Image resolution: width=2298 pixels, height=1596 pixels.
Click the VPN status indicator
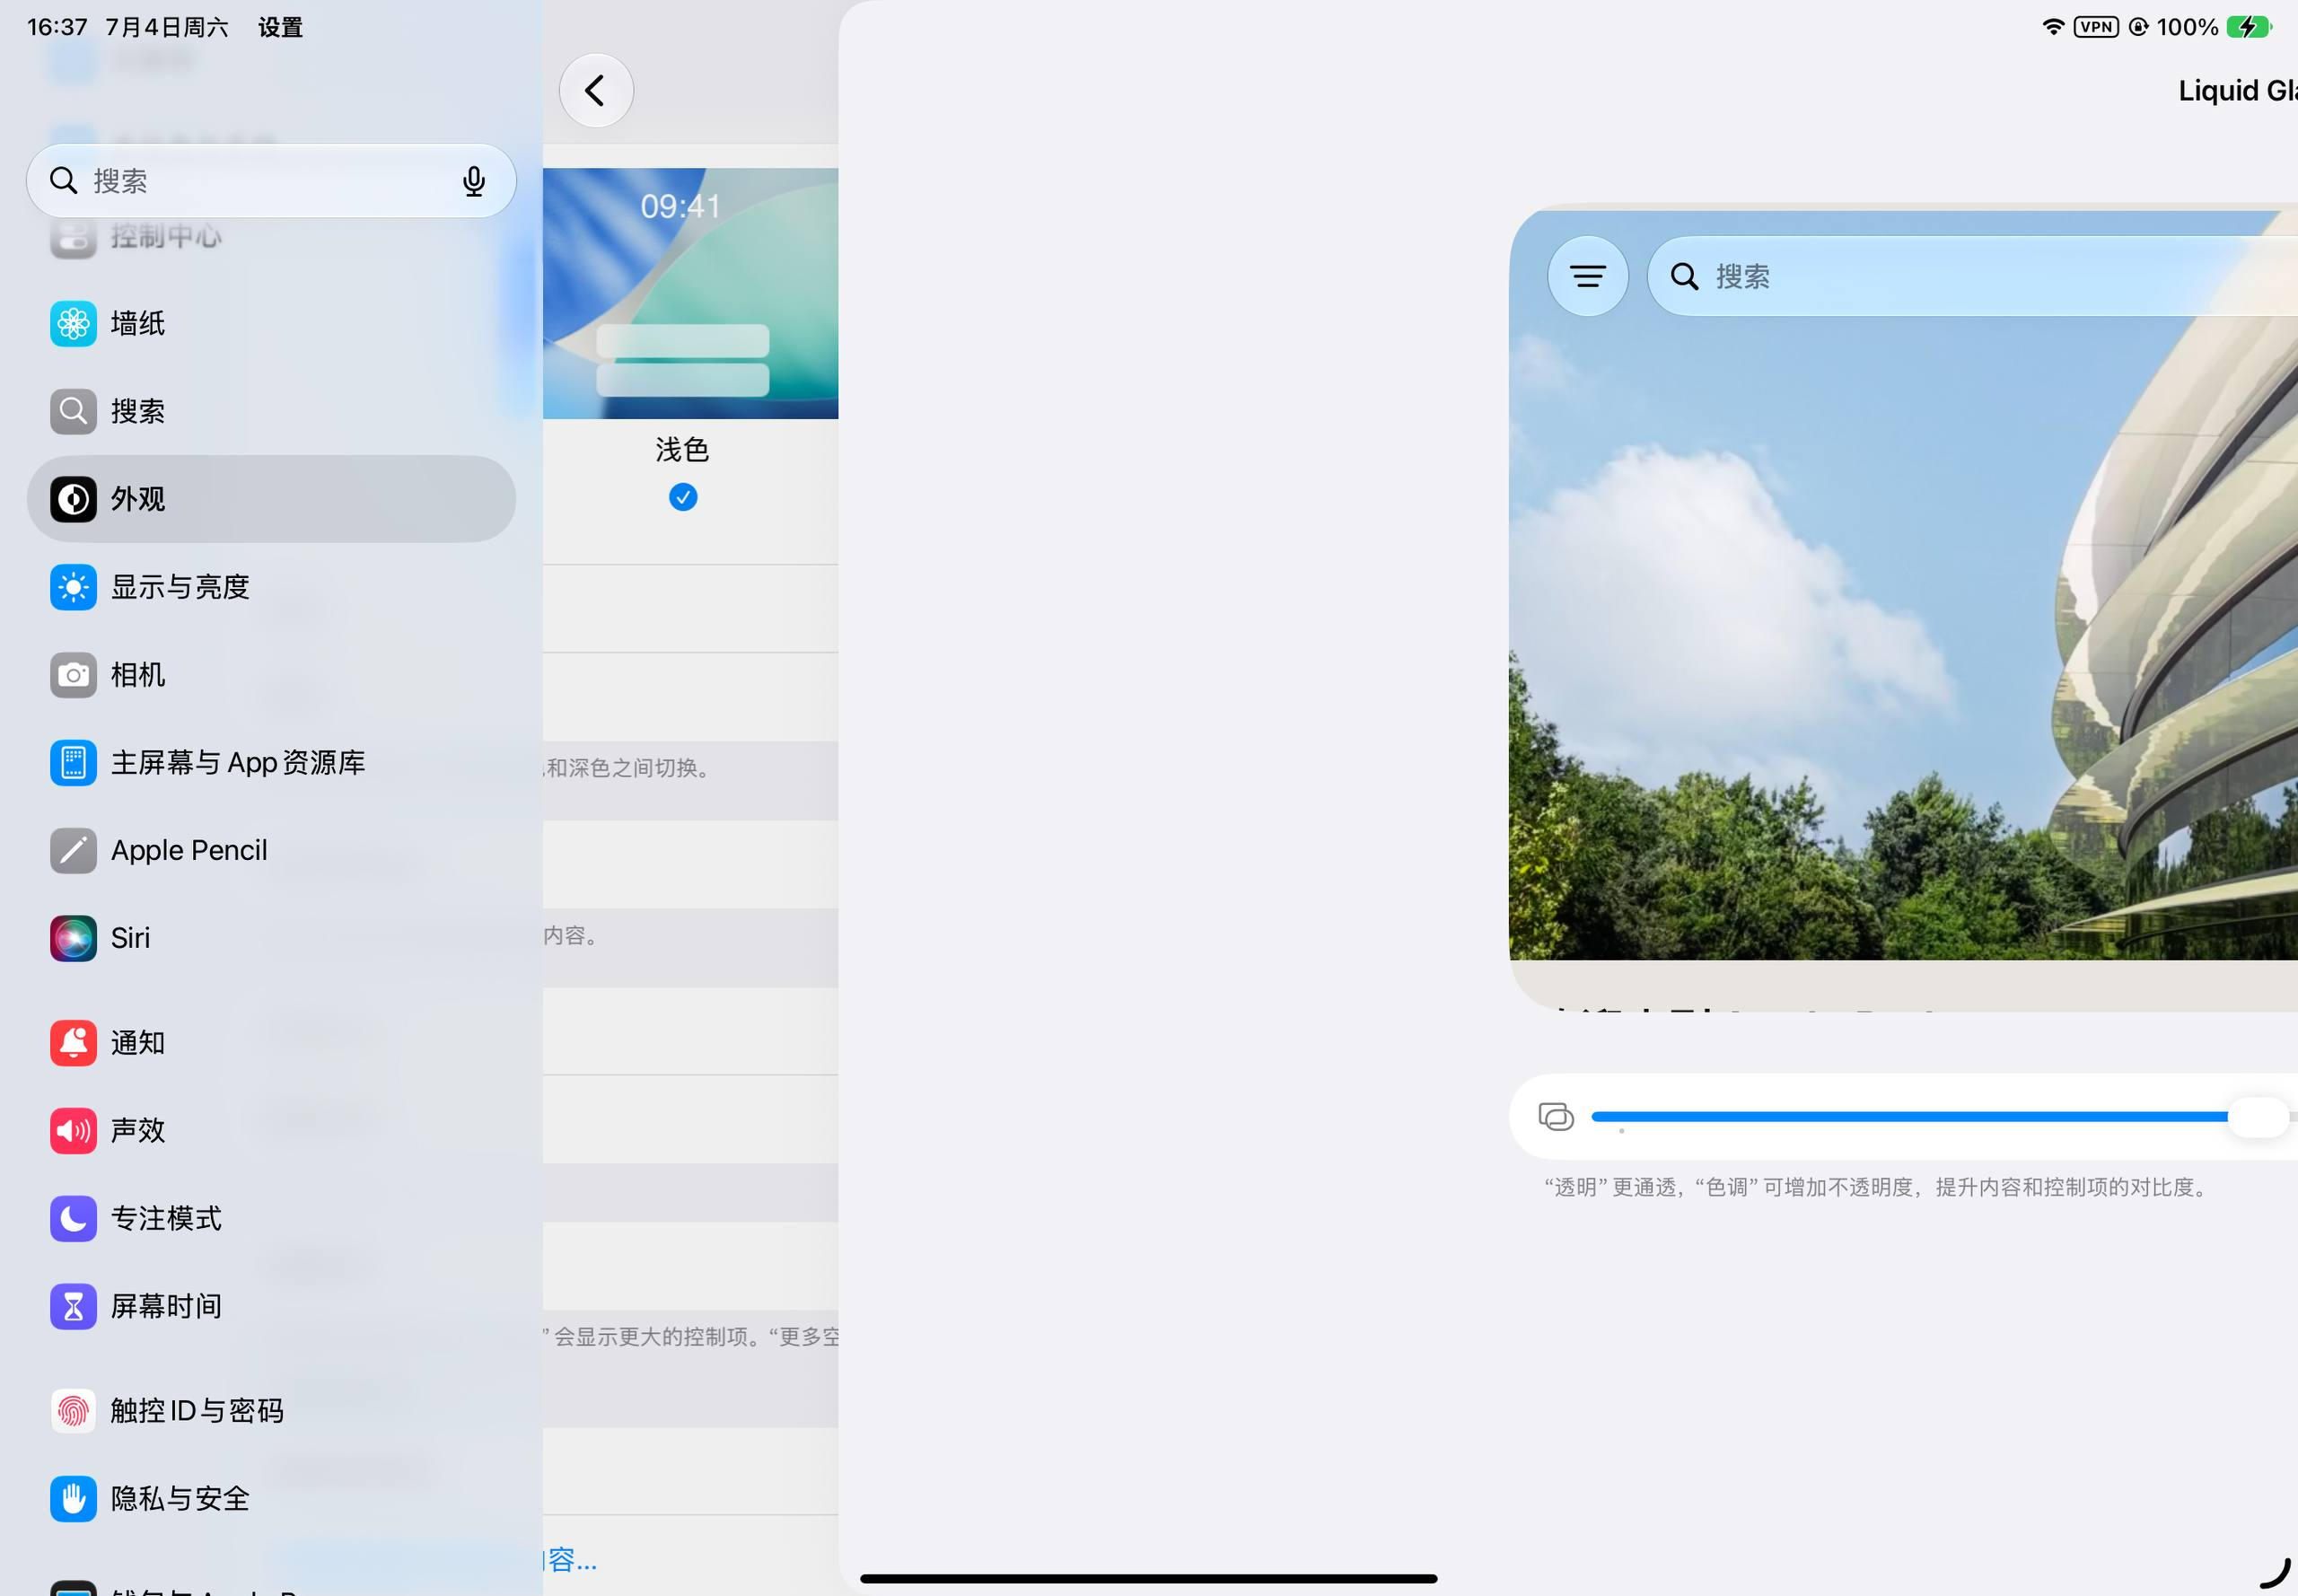tap(2096, 27)
